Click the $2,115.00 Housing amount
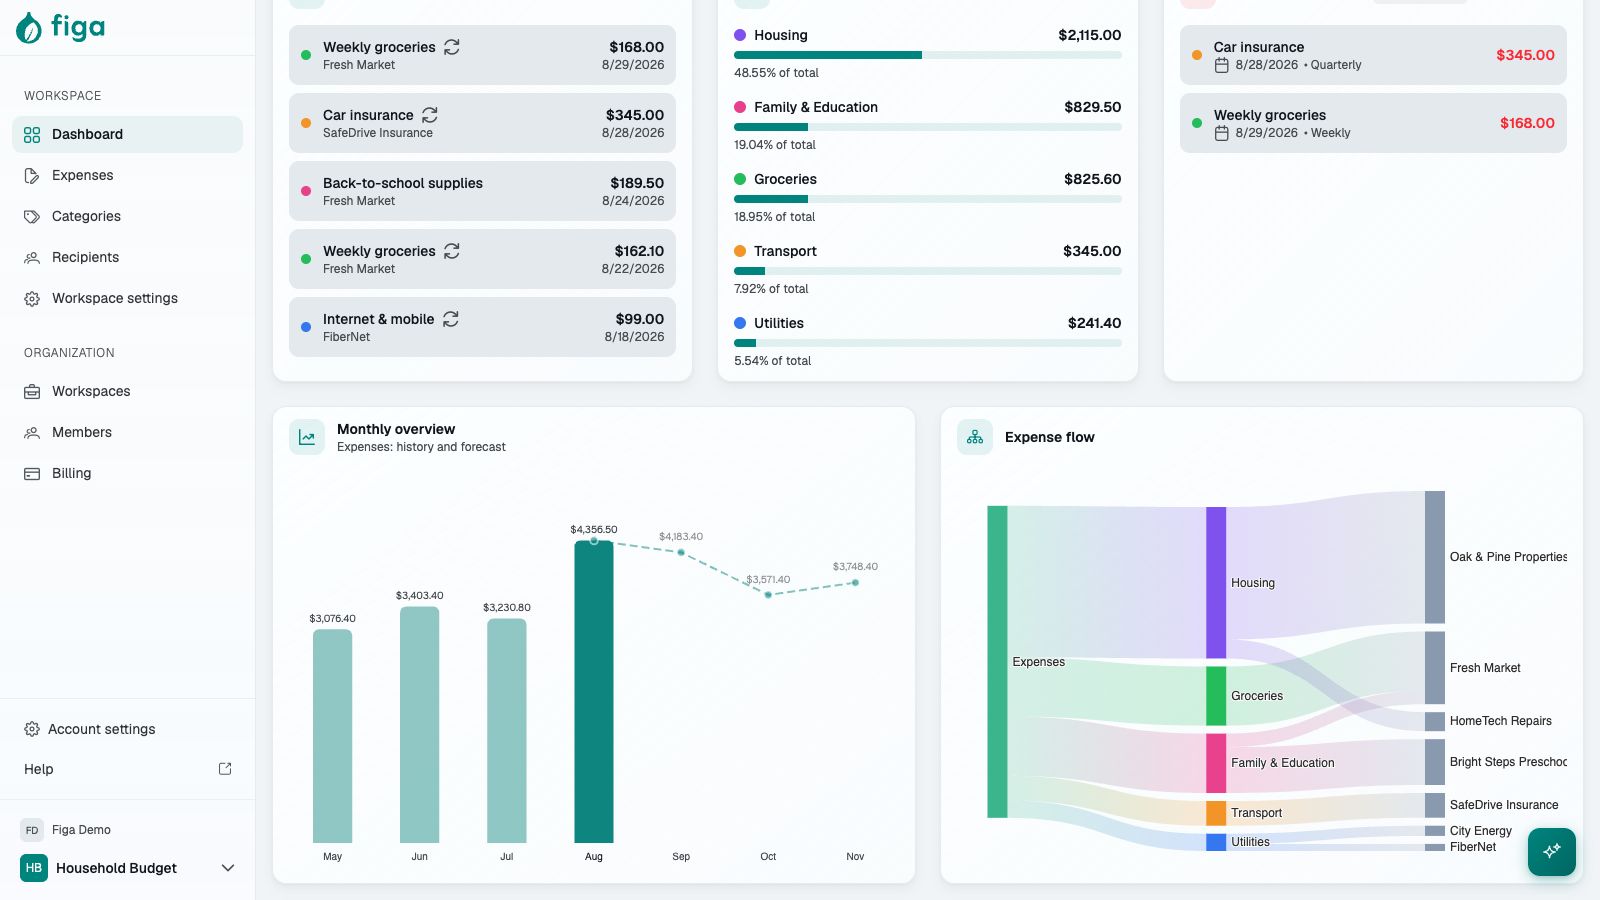Image resolution: width=1600 pixels, height=900 pixels. point(1090,35)
